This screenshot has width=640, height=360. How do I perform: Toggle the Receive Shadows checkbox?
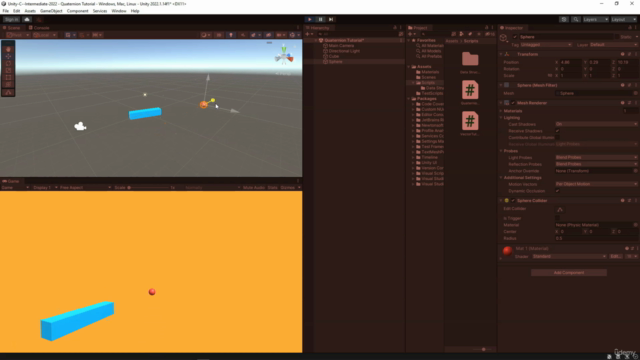(558, 131)
